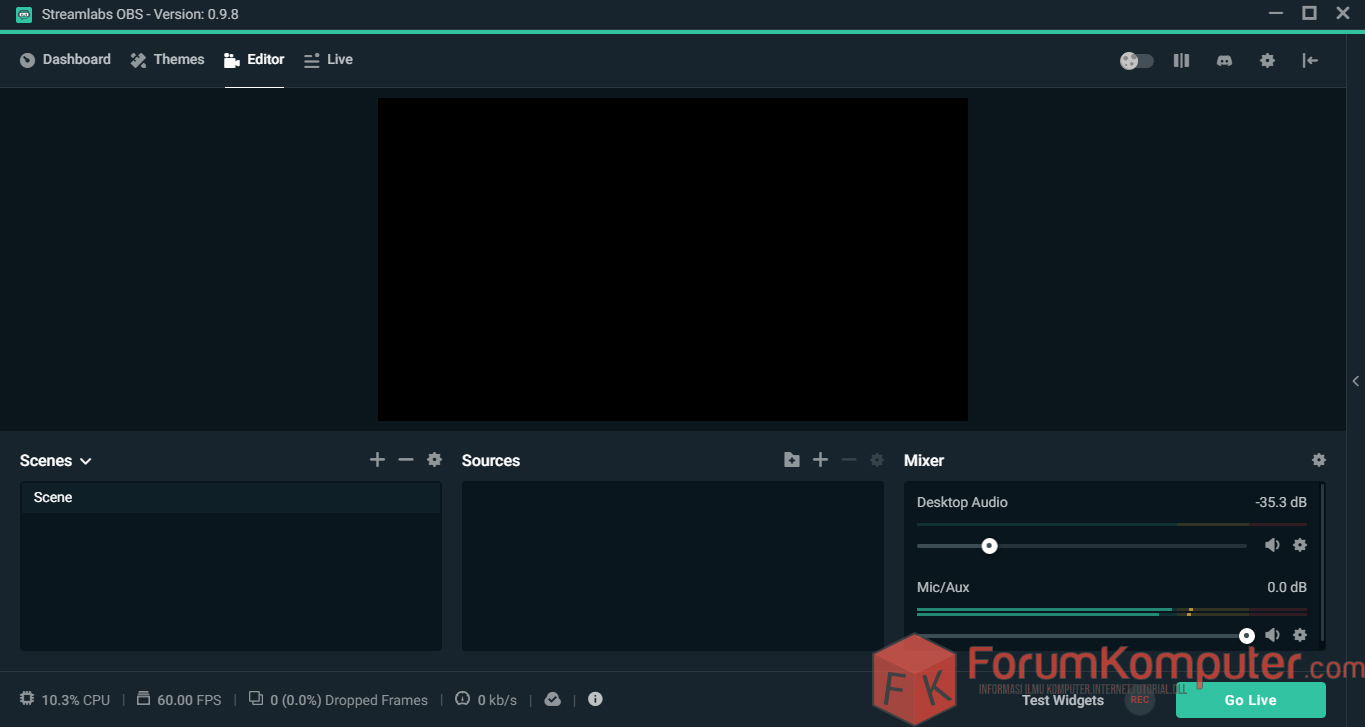Screen dimensions: 1365x727
Task: Open settings gear in the top bar
Action: pos(1267,61)
